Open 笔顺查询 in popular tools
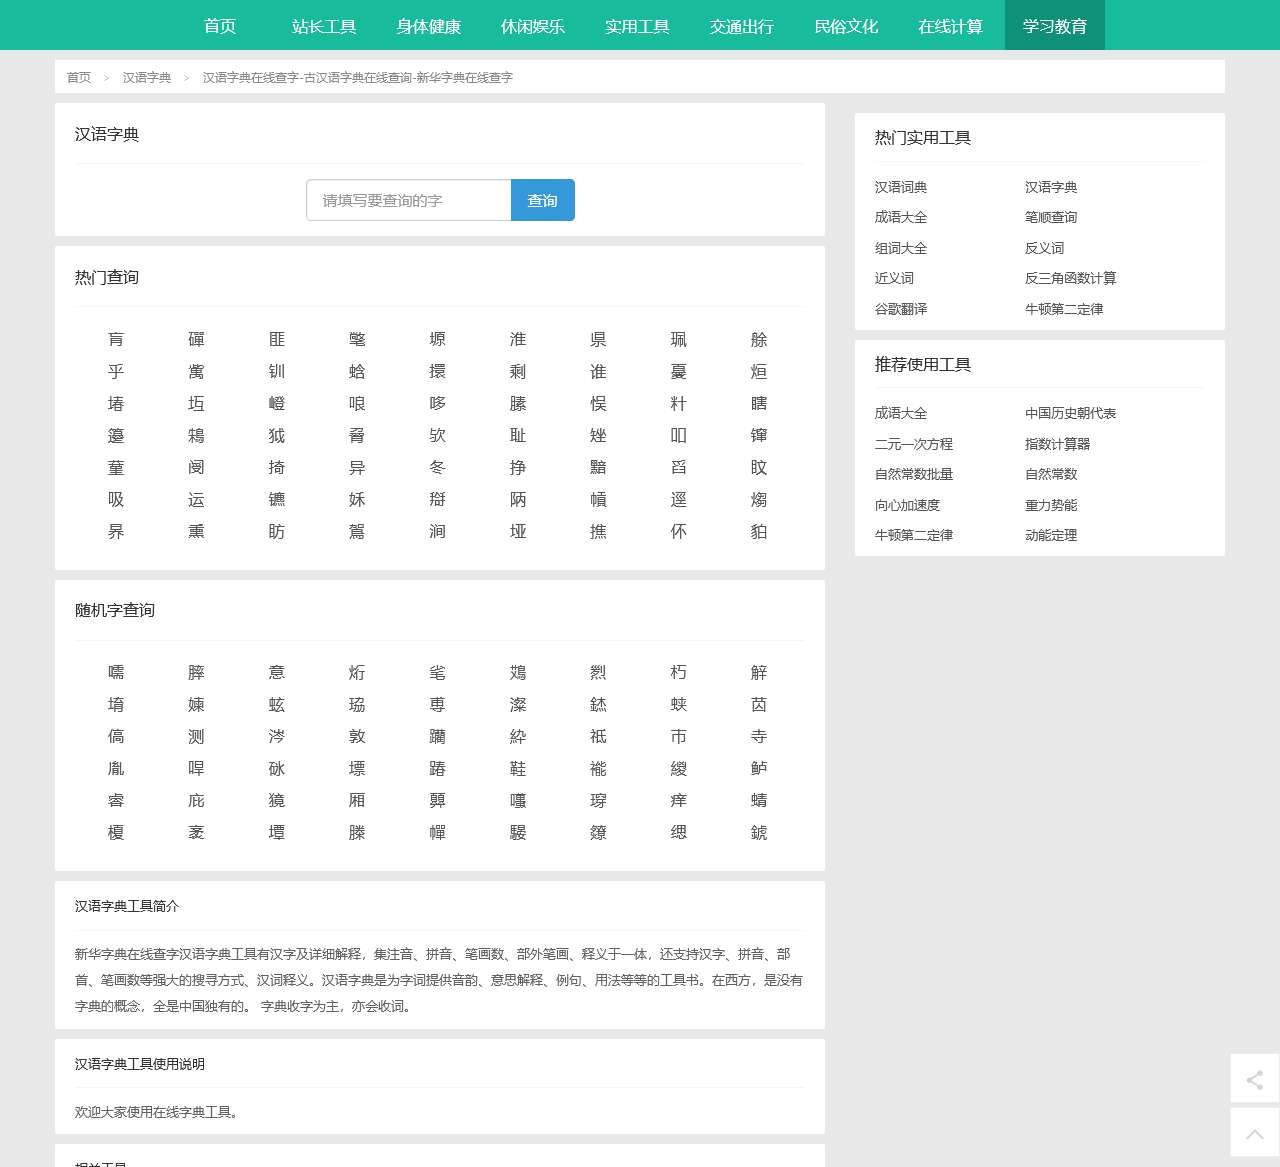Screen dimensions: 1280x1167 pos(1051,217)
